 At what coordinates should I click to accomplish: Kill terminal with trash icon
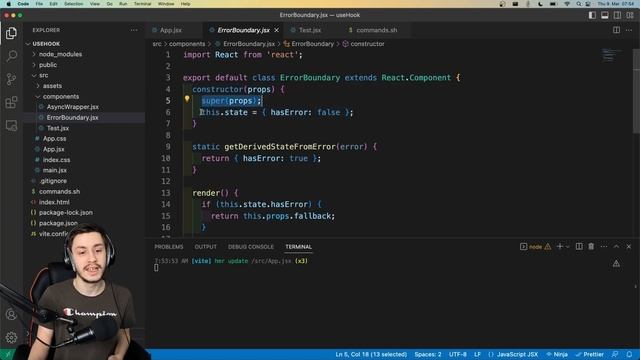tap(591, 247)
